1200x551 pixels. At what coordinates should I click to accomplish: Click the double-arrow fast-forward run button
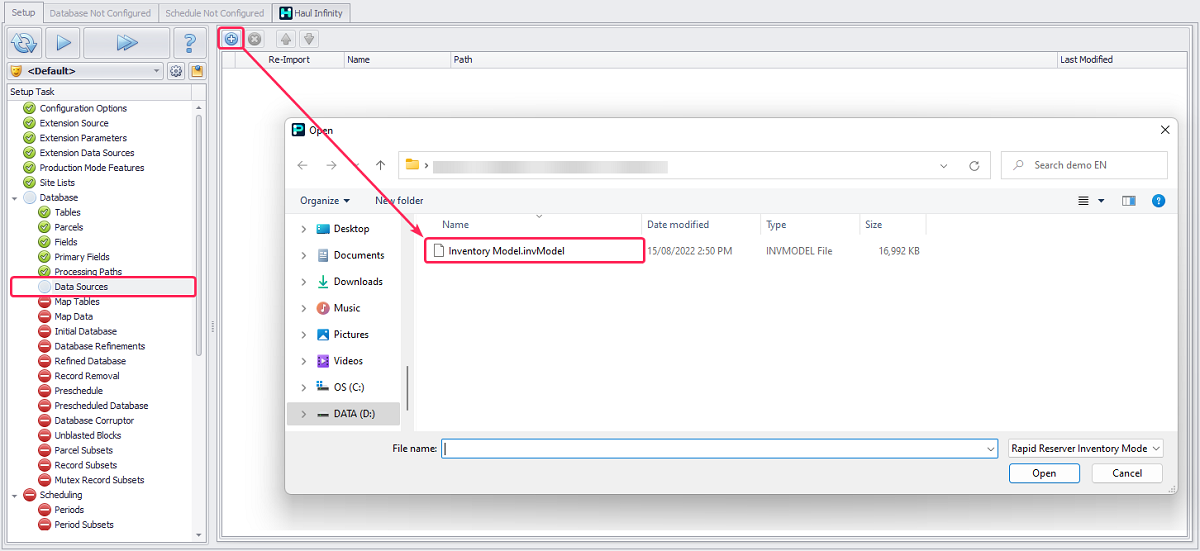pos(126,43)
